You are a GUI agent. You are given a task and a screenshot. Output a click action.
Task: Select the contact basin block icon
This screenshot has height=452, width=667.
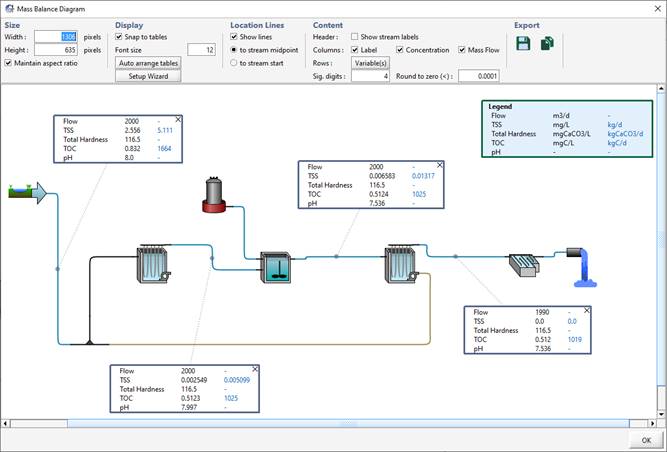tap(524, 265)
